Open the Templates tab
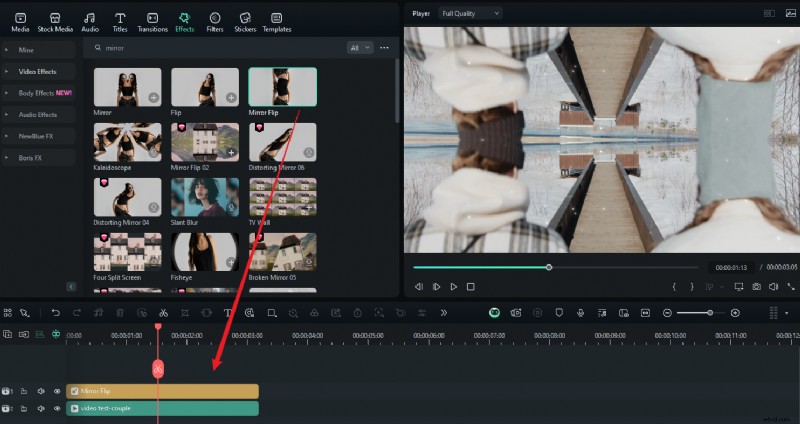The image size is (800, 424). 277,22
